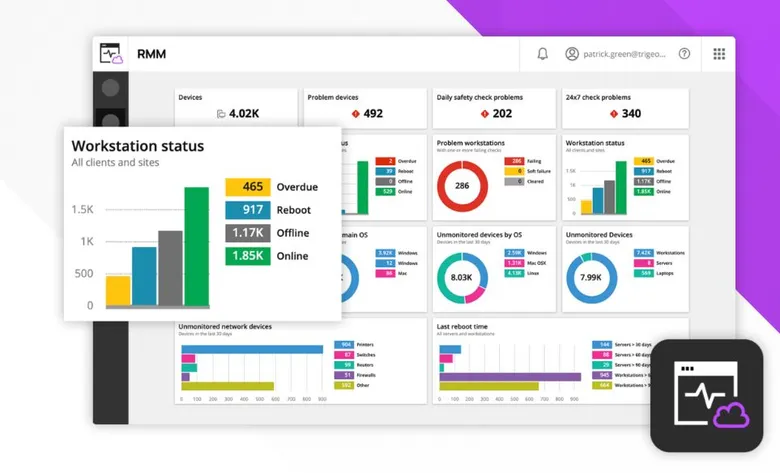Screen dimensions: 780x473
Task: Click the RMM logo in the header
Action: (x=111, y=54)
